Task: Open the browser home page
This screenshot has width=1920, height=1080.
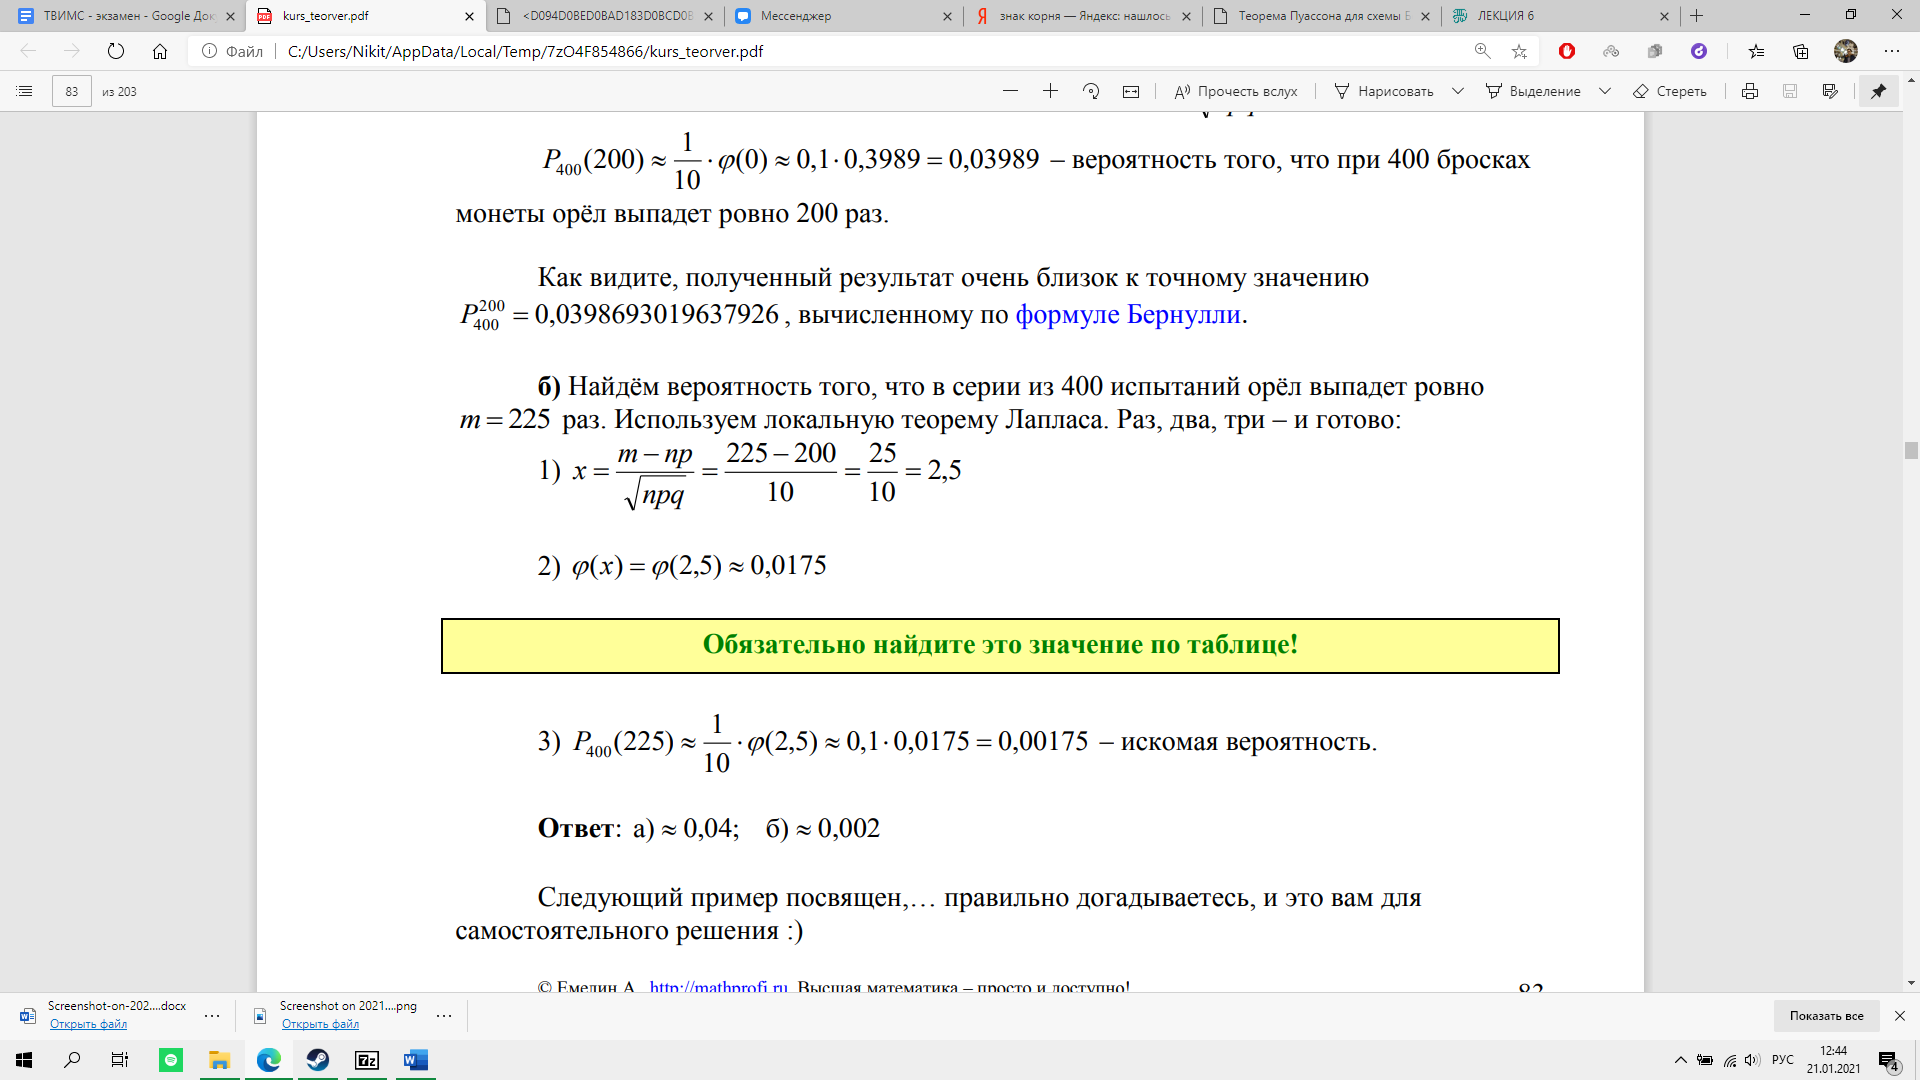Action: [160, 51]
